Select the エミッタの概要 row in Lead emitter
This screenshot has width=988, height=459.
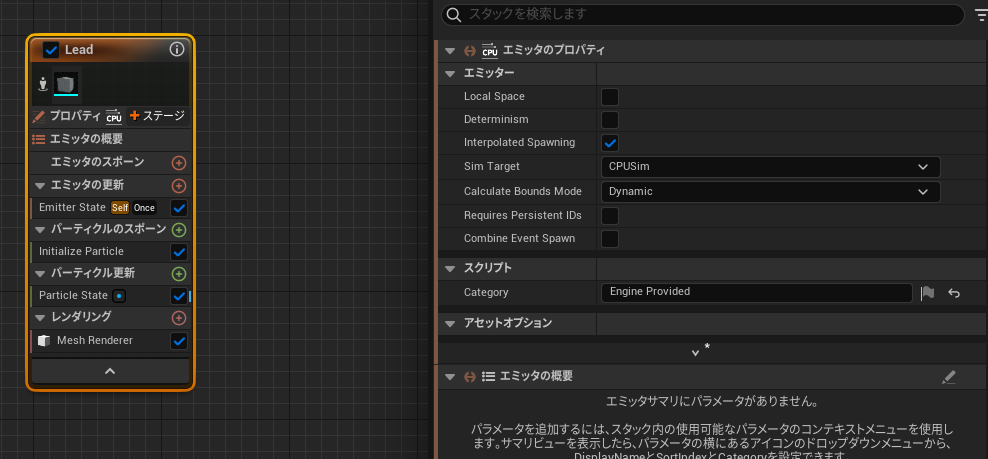pos(110,139)
